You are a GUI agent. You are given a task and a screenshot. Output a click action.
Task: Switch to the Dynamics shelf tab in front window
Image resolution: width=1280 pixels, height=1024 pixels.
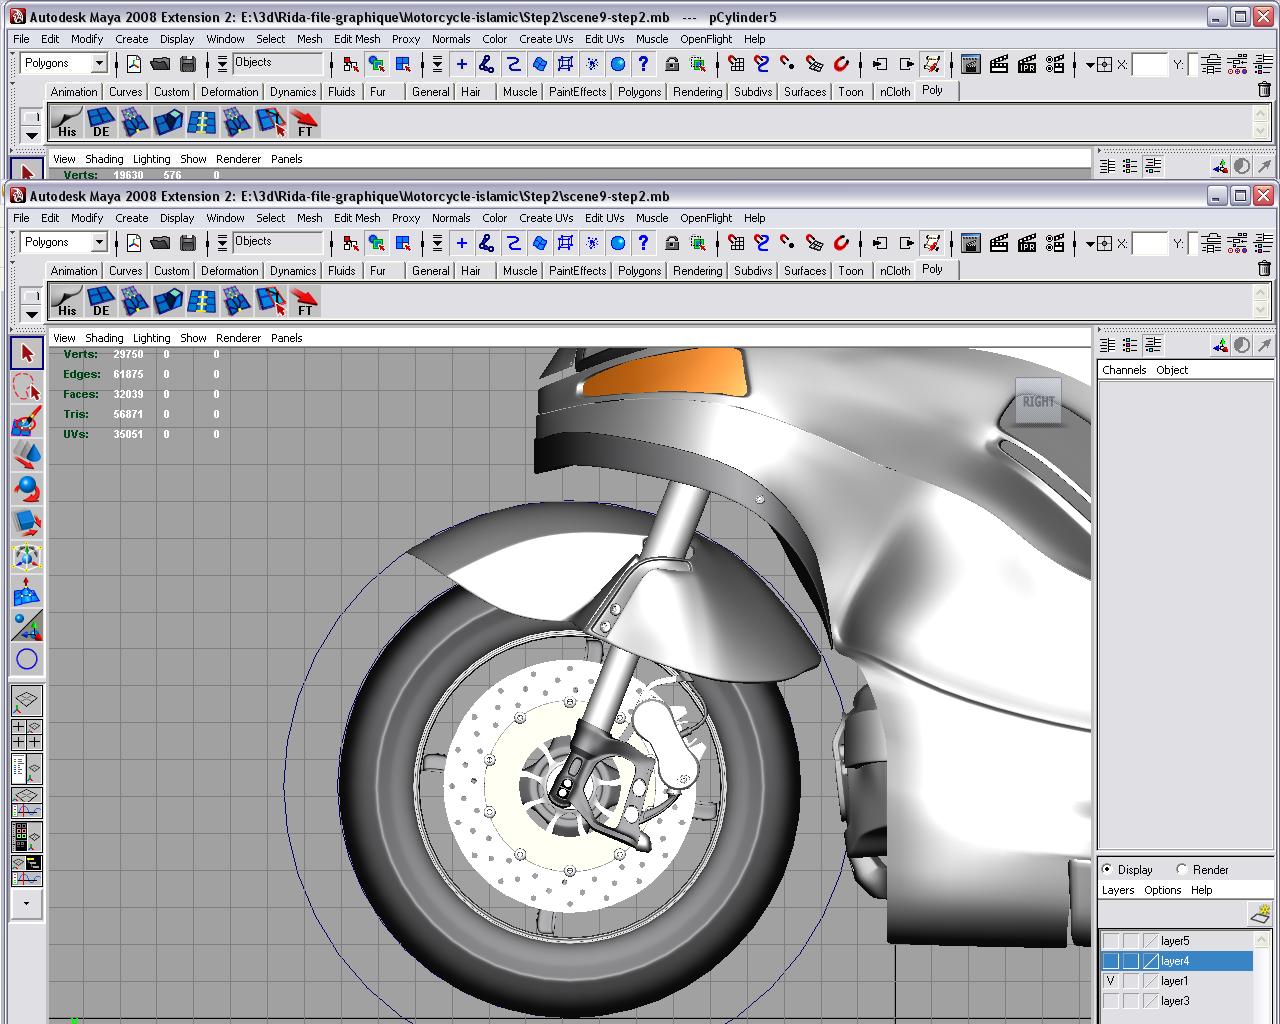tap(293, 271)
